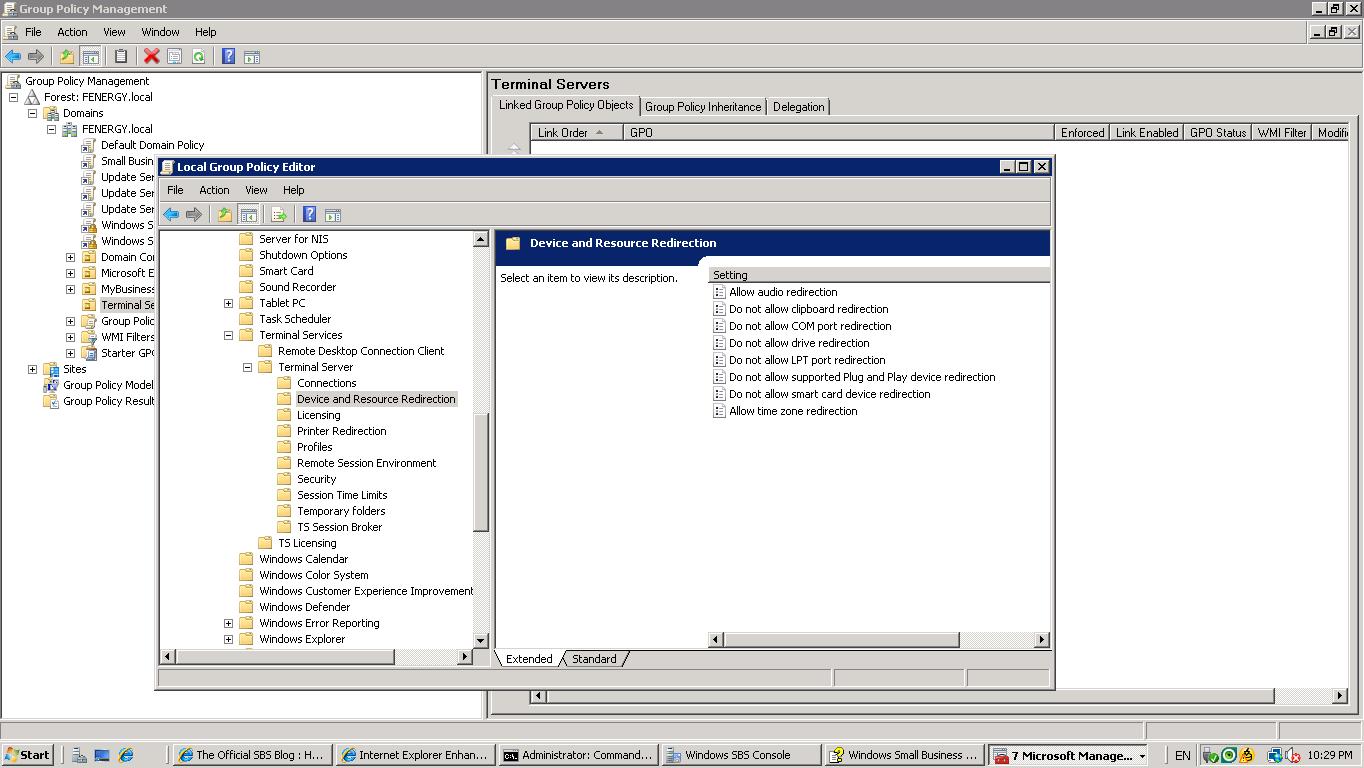Click the Enforced column header

[x=1082, y=132]
